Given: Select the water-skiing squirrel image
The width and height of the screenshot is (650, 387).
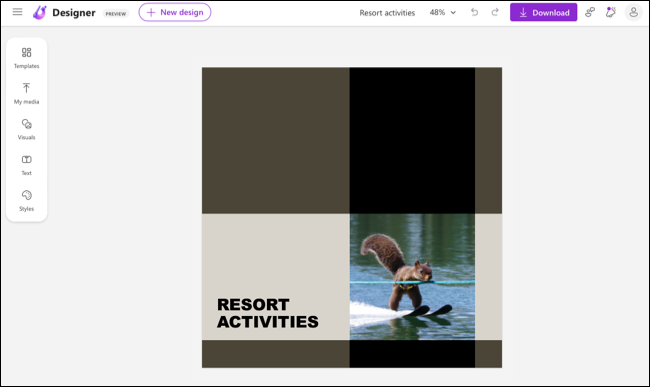Looking at the screenshot, I should point(412,277).
